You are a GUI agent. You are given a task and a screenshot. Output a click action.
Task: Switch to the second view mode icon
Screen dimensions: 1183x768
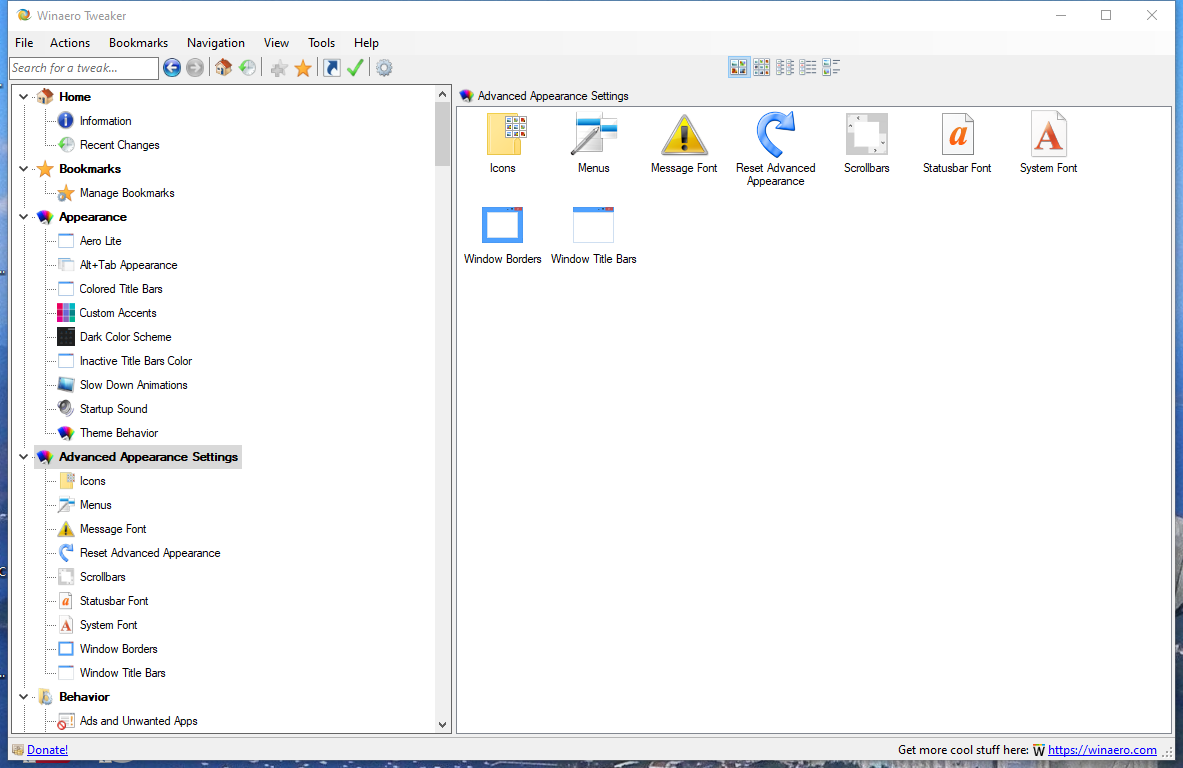point(762,67)
